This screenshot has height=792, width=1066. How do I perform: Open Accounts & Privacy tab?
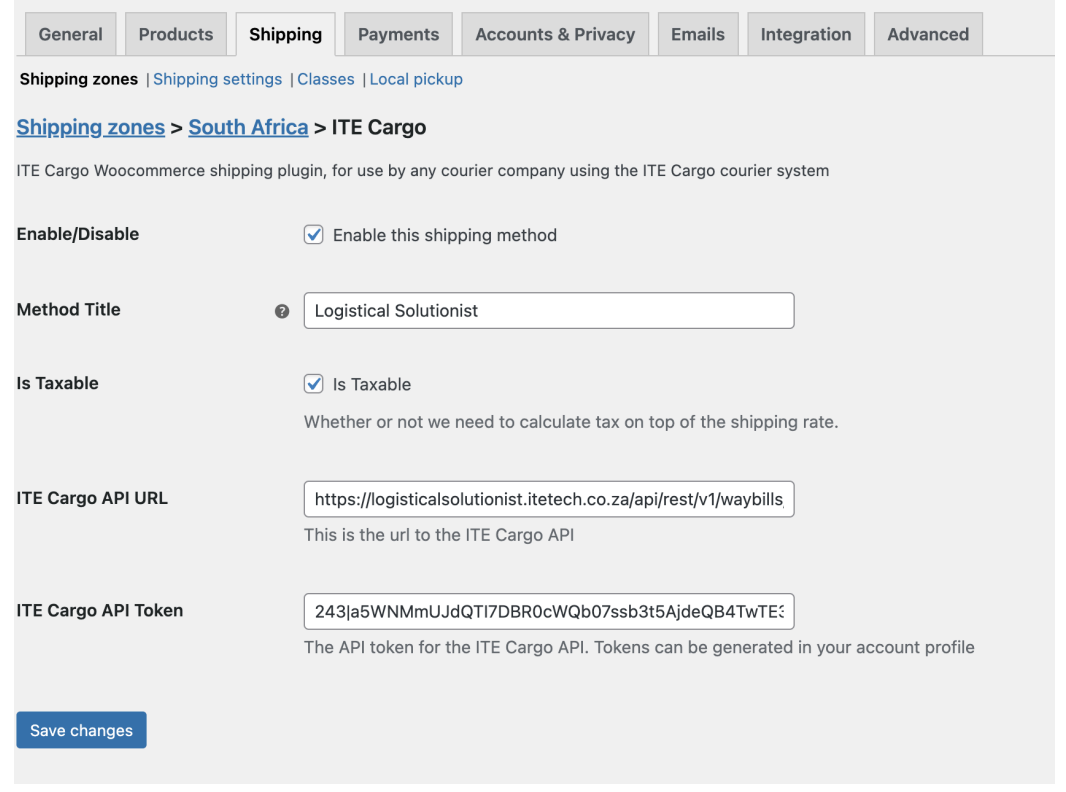tap(555, 34)
